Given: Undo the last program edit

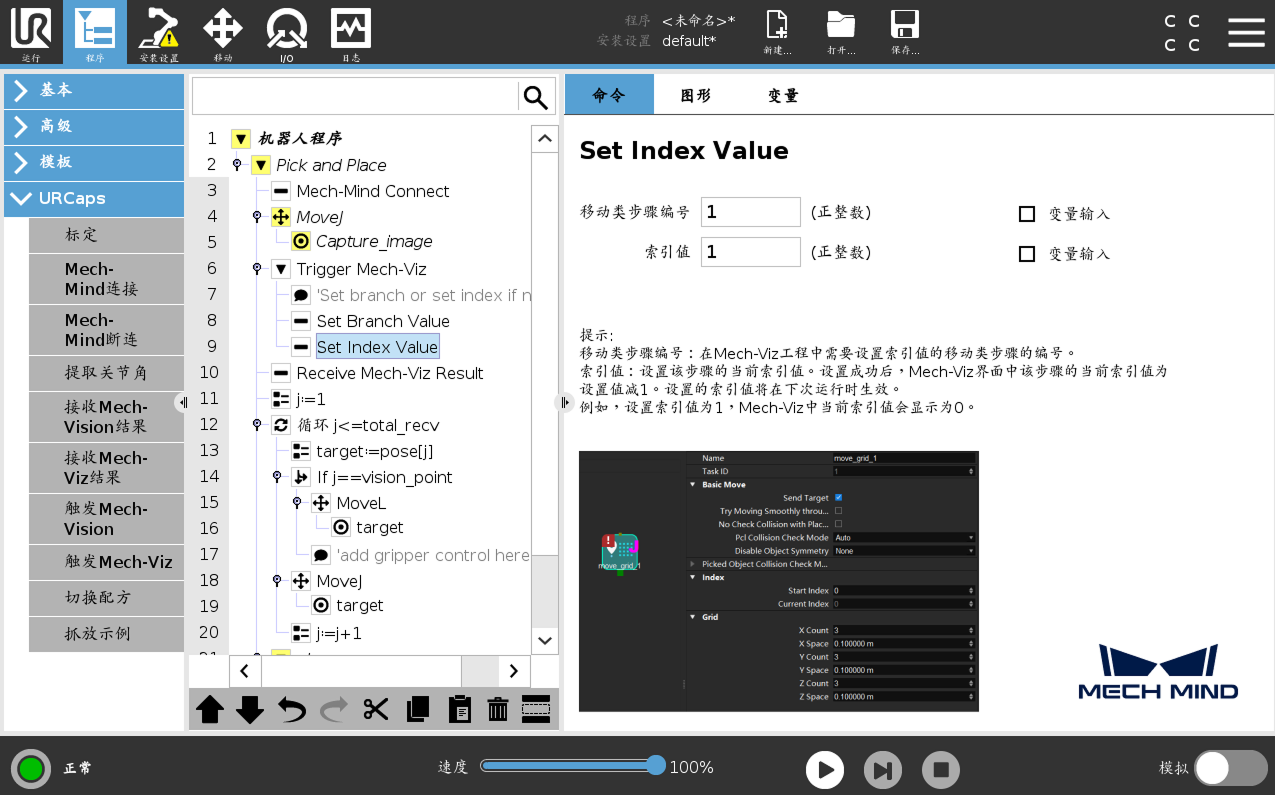Looking at the screenshot, I should coord(291,709).
